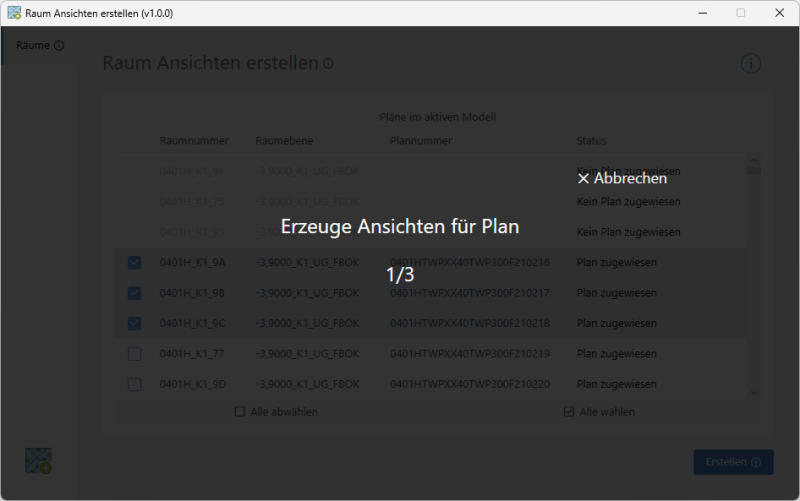Toggle the Alle wählen checkbox
The width and height of the screenshot is (800, 501).
[x=569, y=412]
